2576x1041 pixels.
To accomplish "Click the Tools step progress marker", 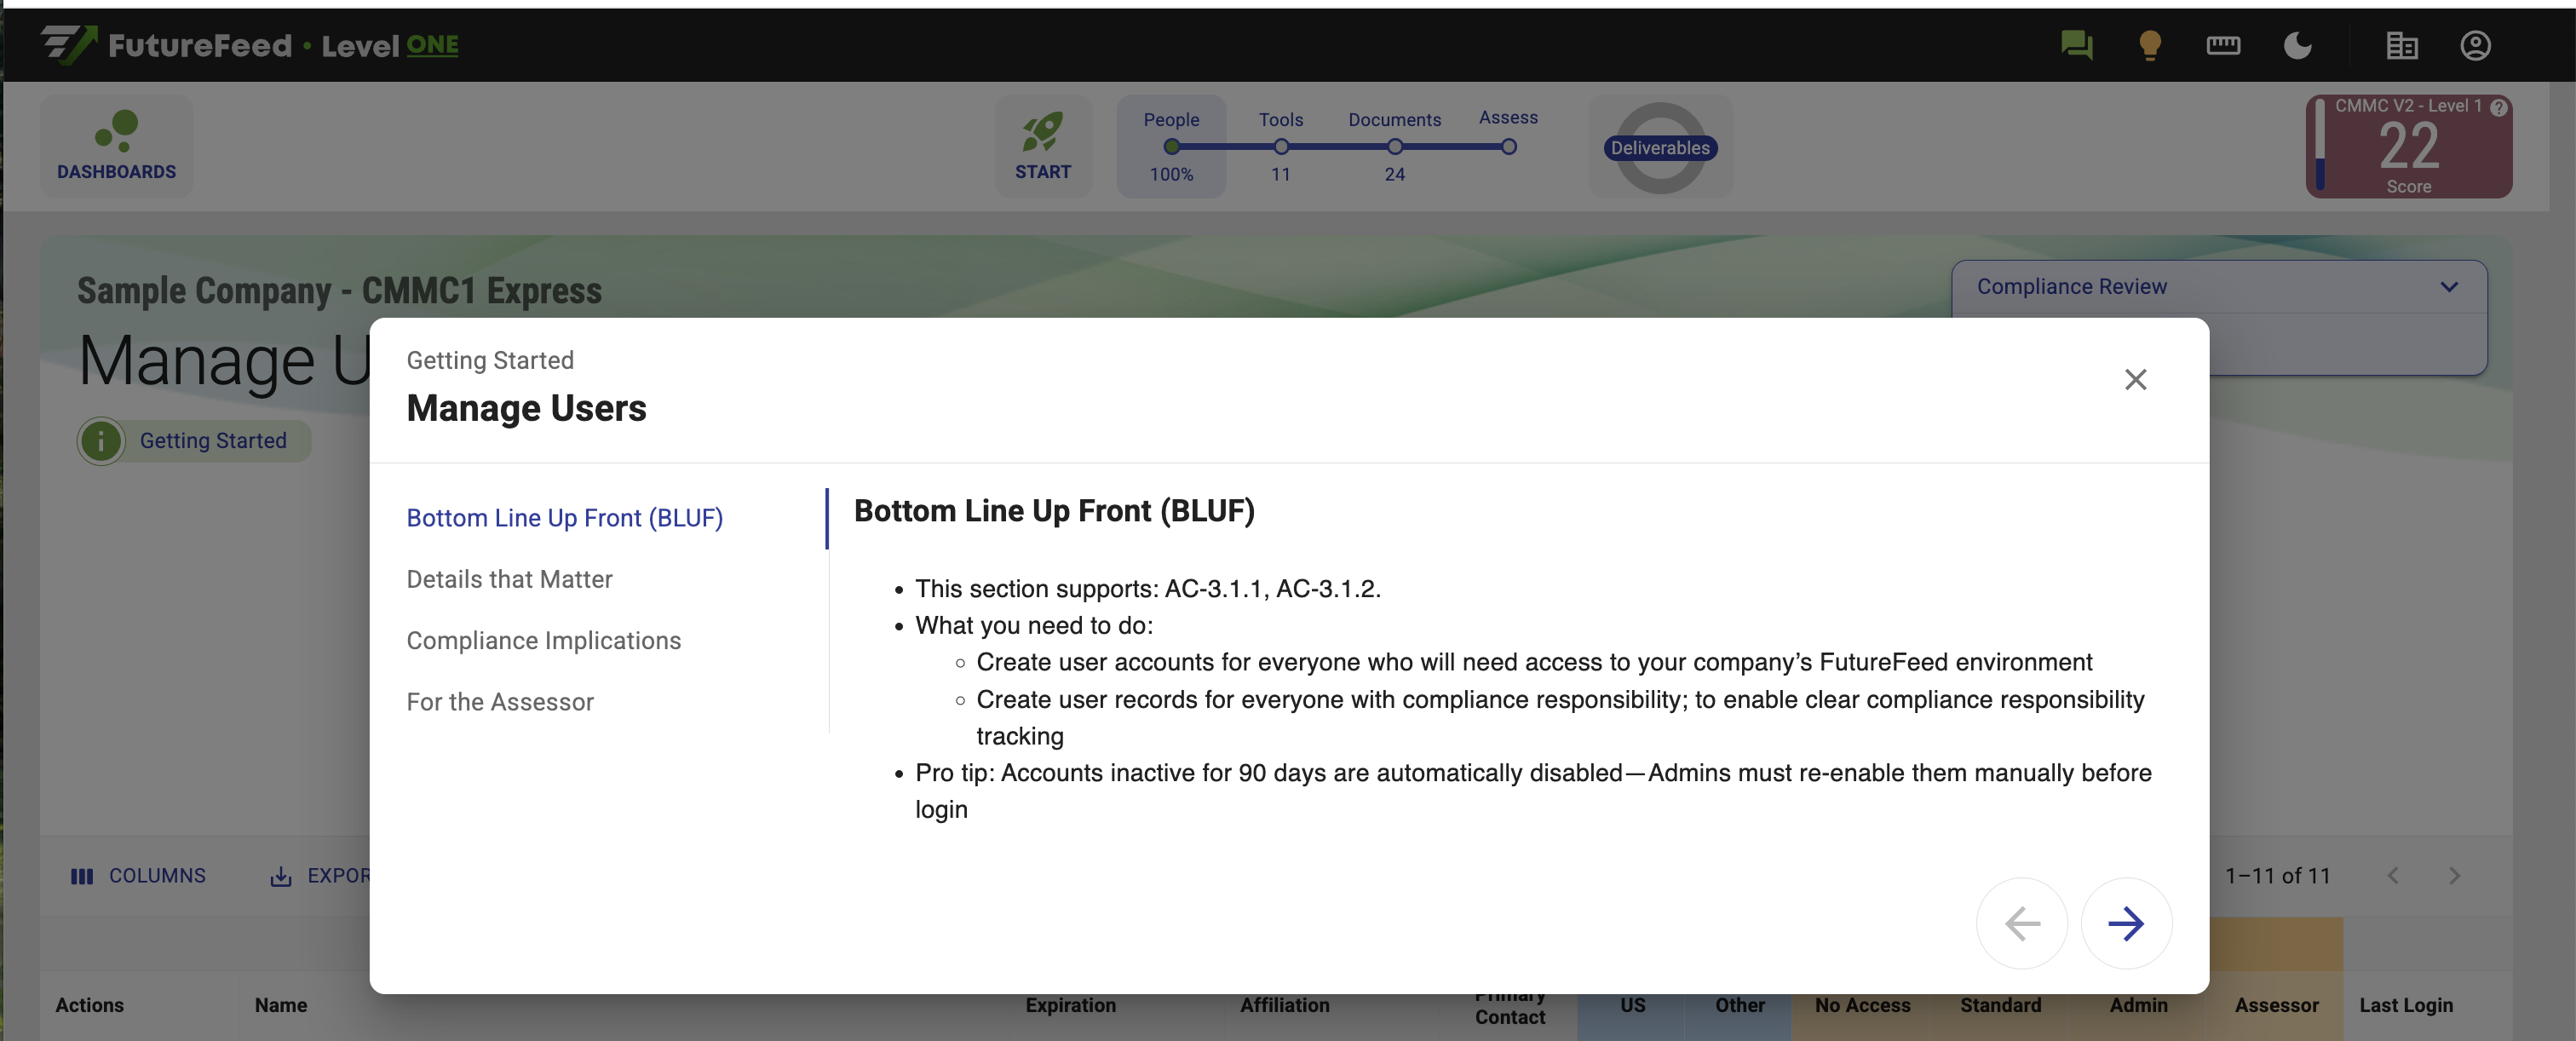I will (x=1280, y=147).
